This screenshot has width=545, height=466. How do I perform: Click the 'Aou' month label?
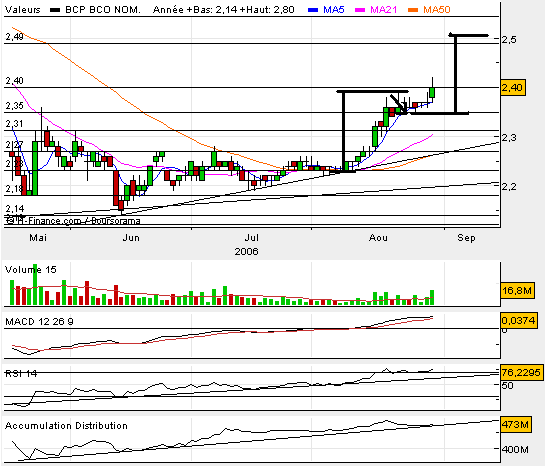click(378, 238)
